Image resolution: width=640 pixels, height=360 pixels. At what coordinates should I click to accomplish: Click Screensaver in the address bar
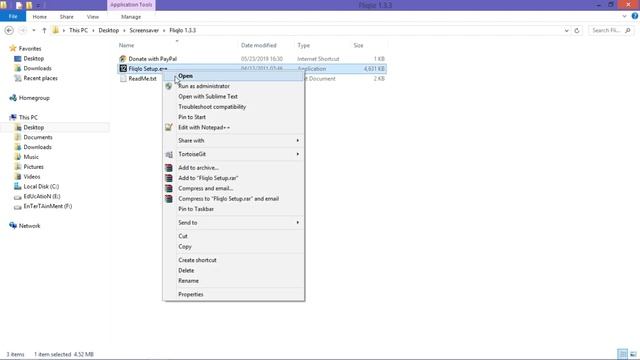pyautogui.click(x=144, y=30)
